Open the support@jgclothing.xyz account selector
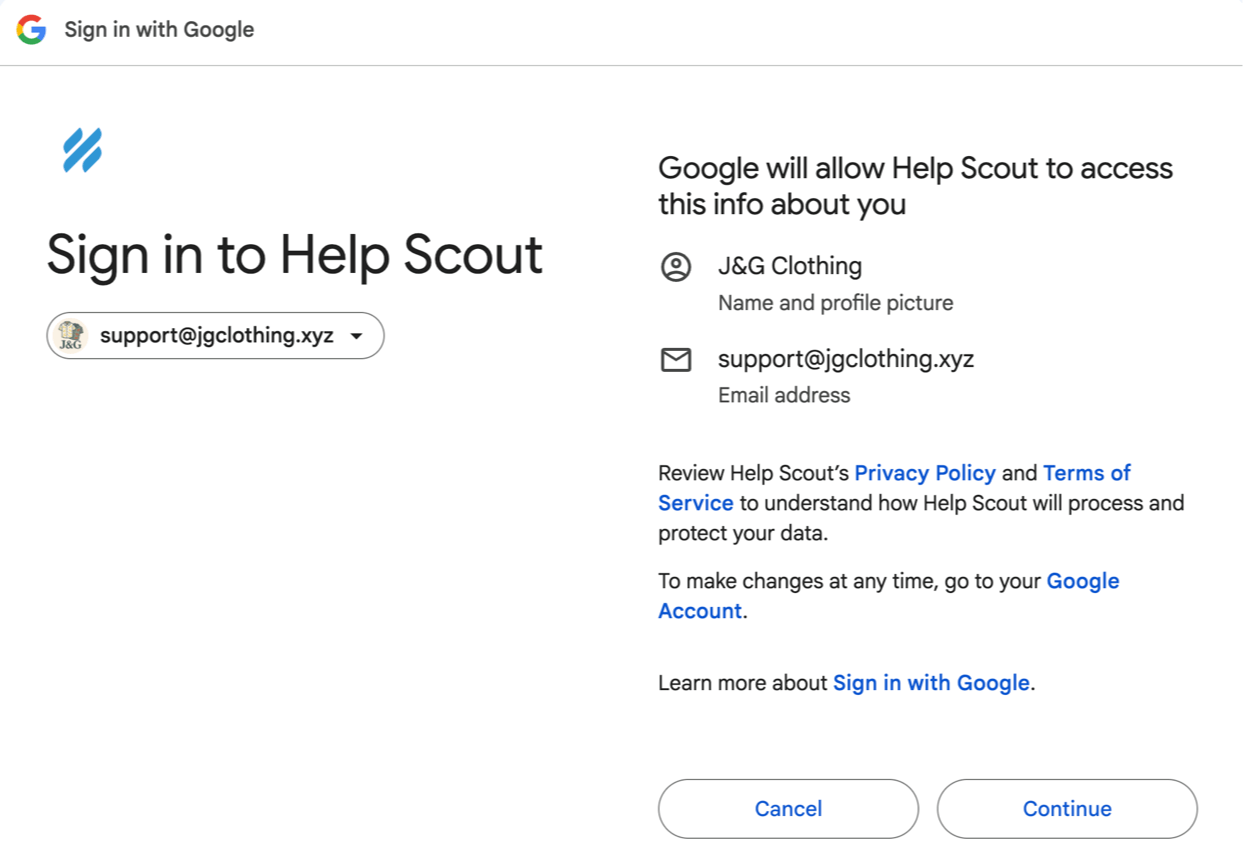Screen dimensions: 1243x866 [x=215, y=336]
